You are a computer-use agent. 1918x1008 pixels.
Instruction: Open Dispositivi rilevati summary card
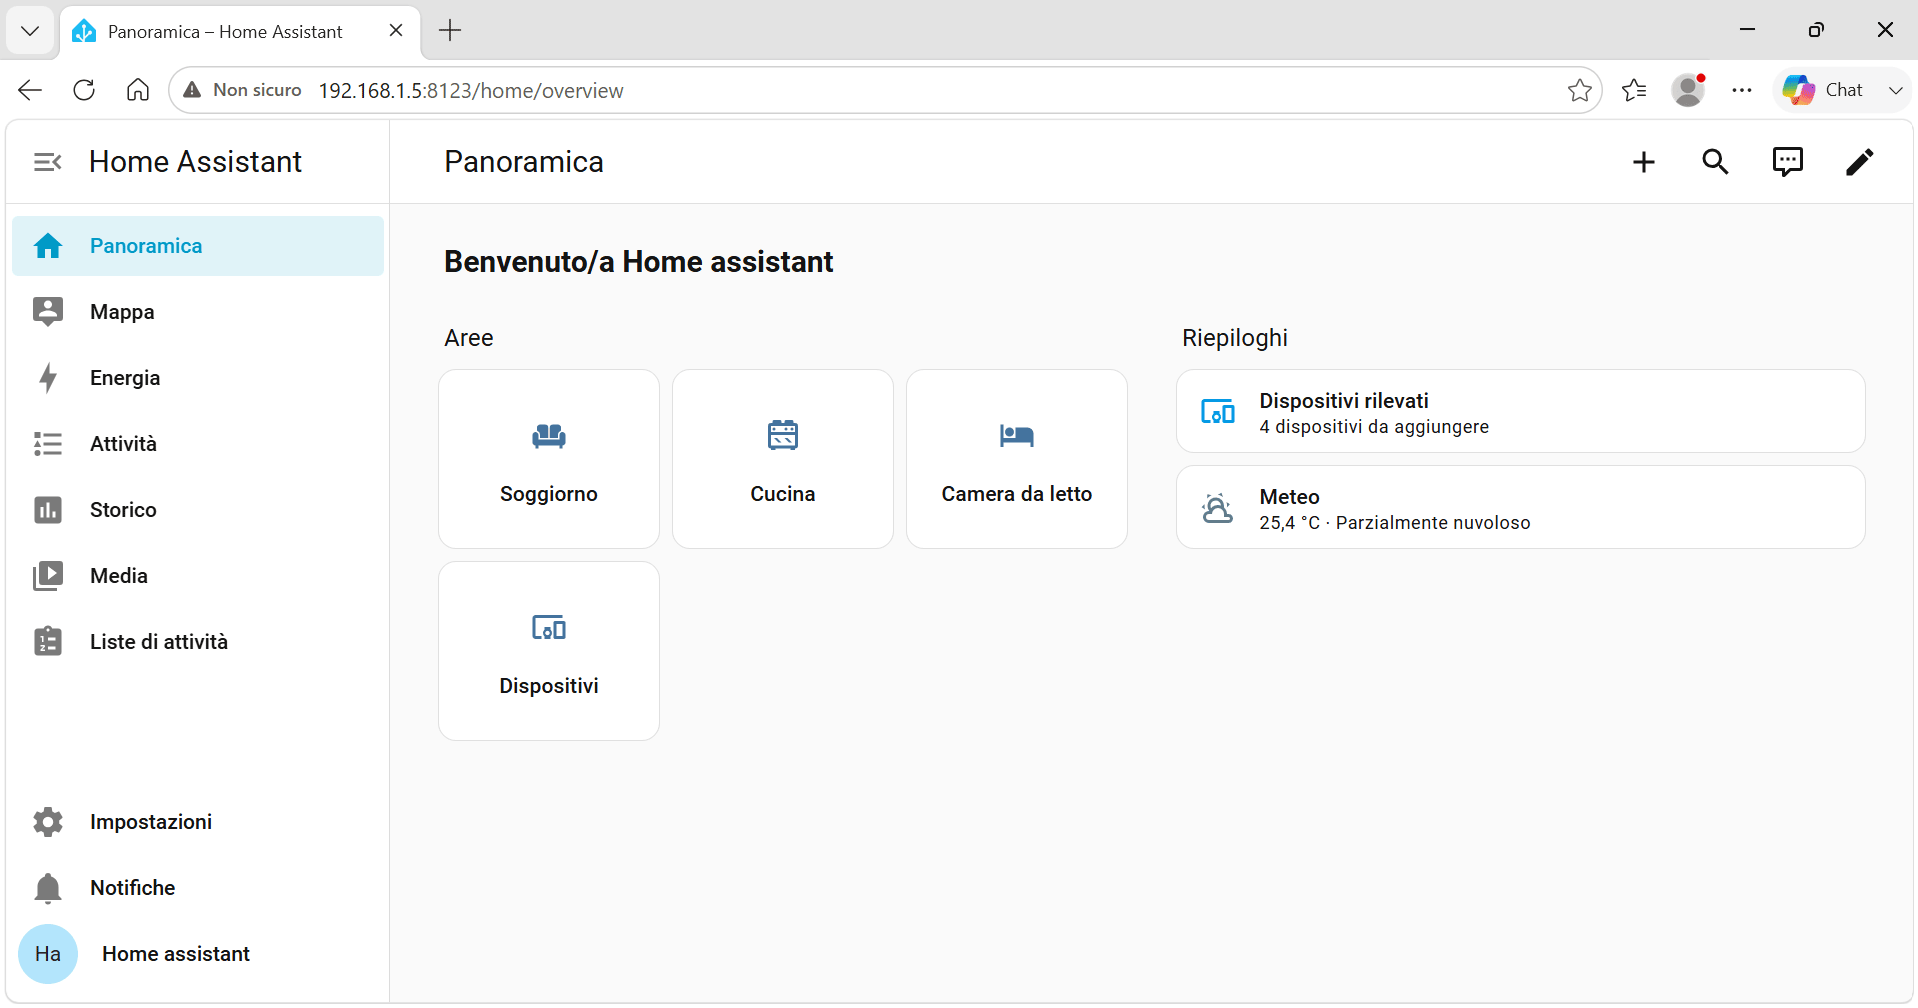[x=1521, y=412]
